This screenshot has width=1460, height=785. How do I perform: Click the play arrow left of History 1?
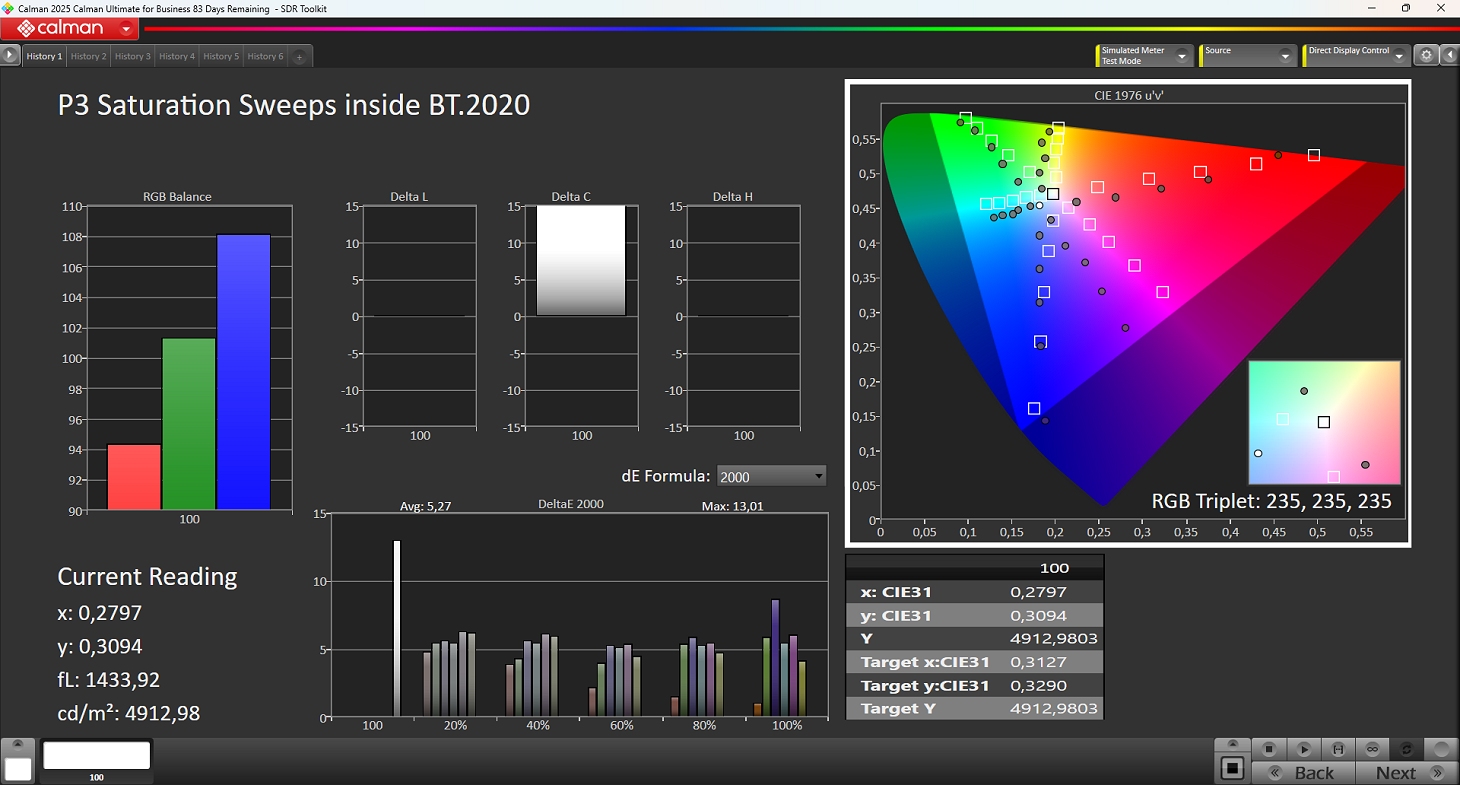[10, 56]
